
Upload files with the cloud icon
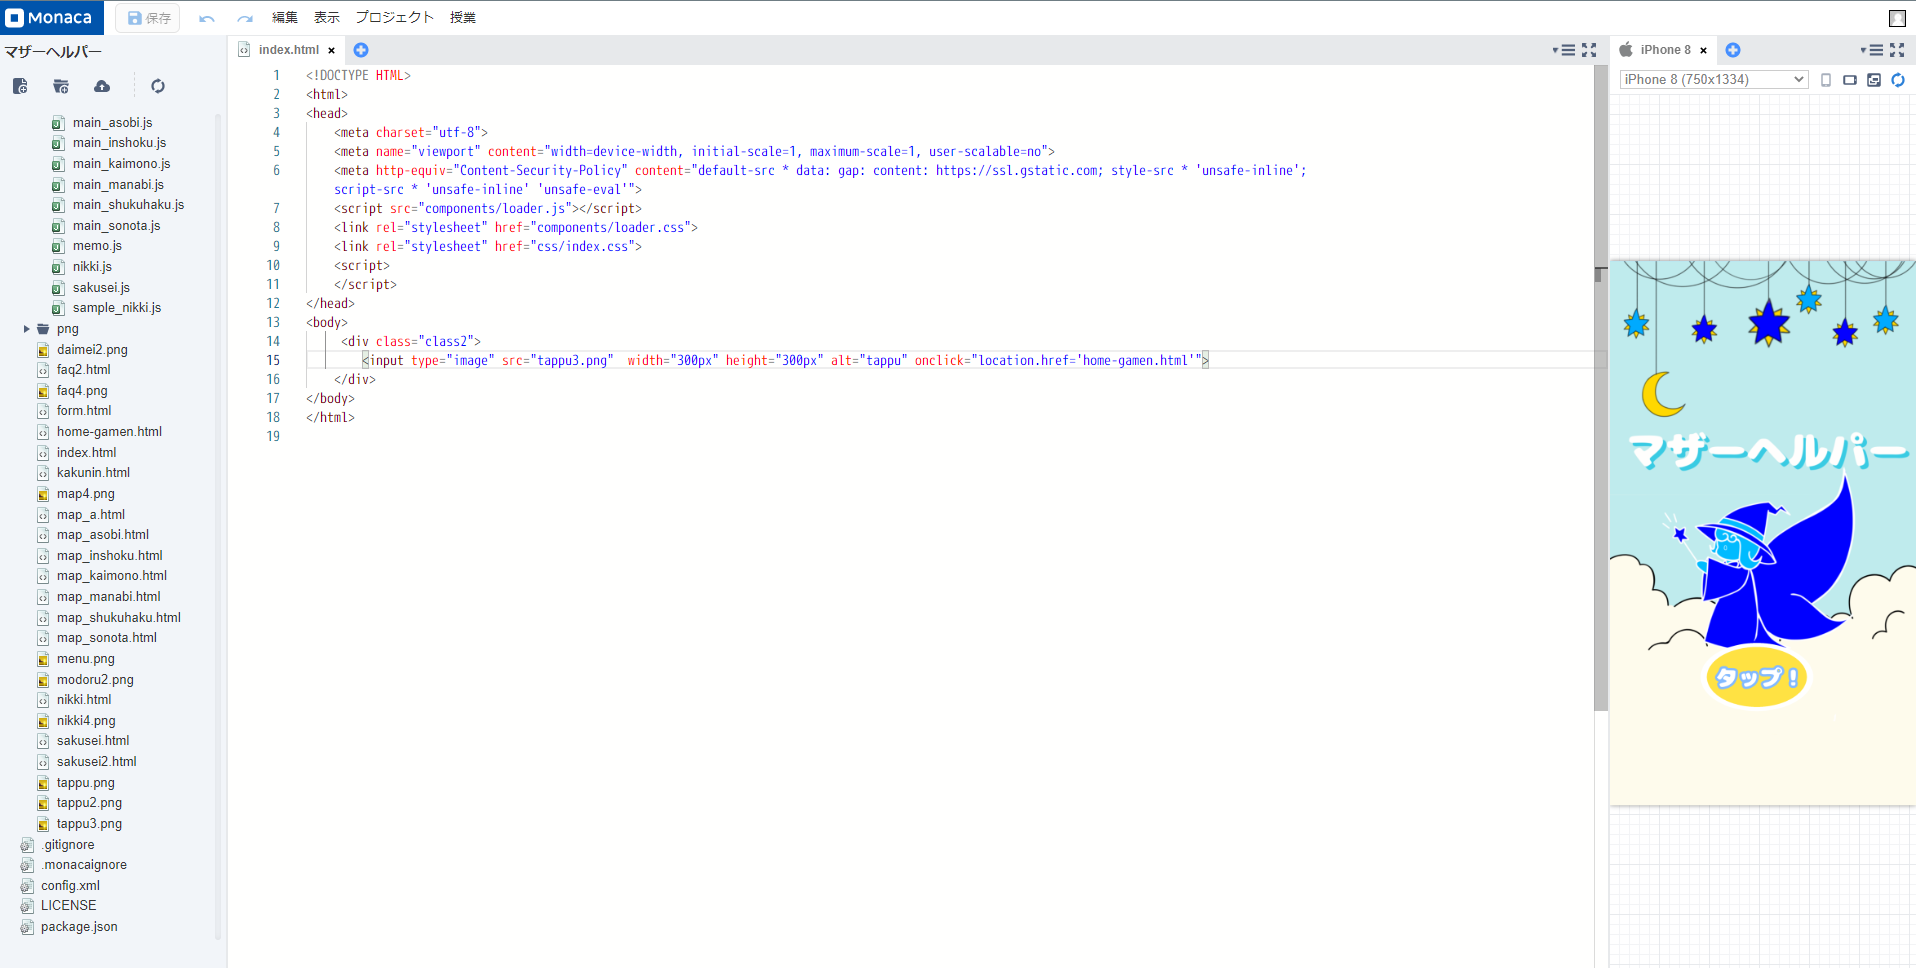tap(102, 86)
